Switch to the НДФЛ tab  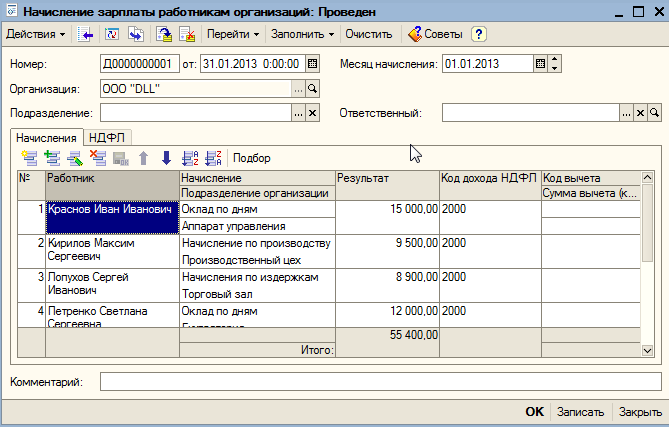[109, 137]
